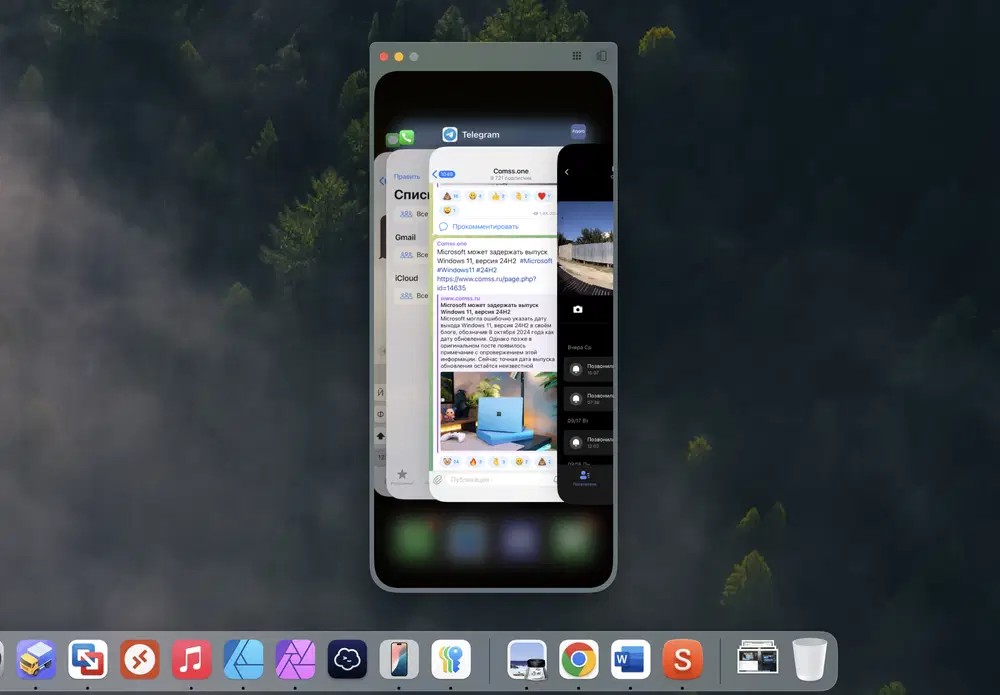
Task: Open the green Phone app icon
Action: [x=406, y=137]
